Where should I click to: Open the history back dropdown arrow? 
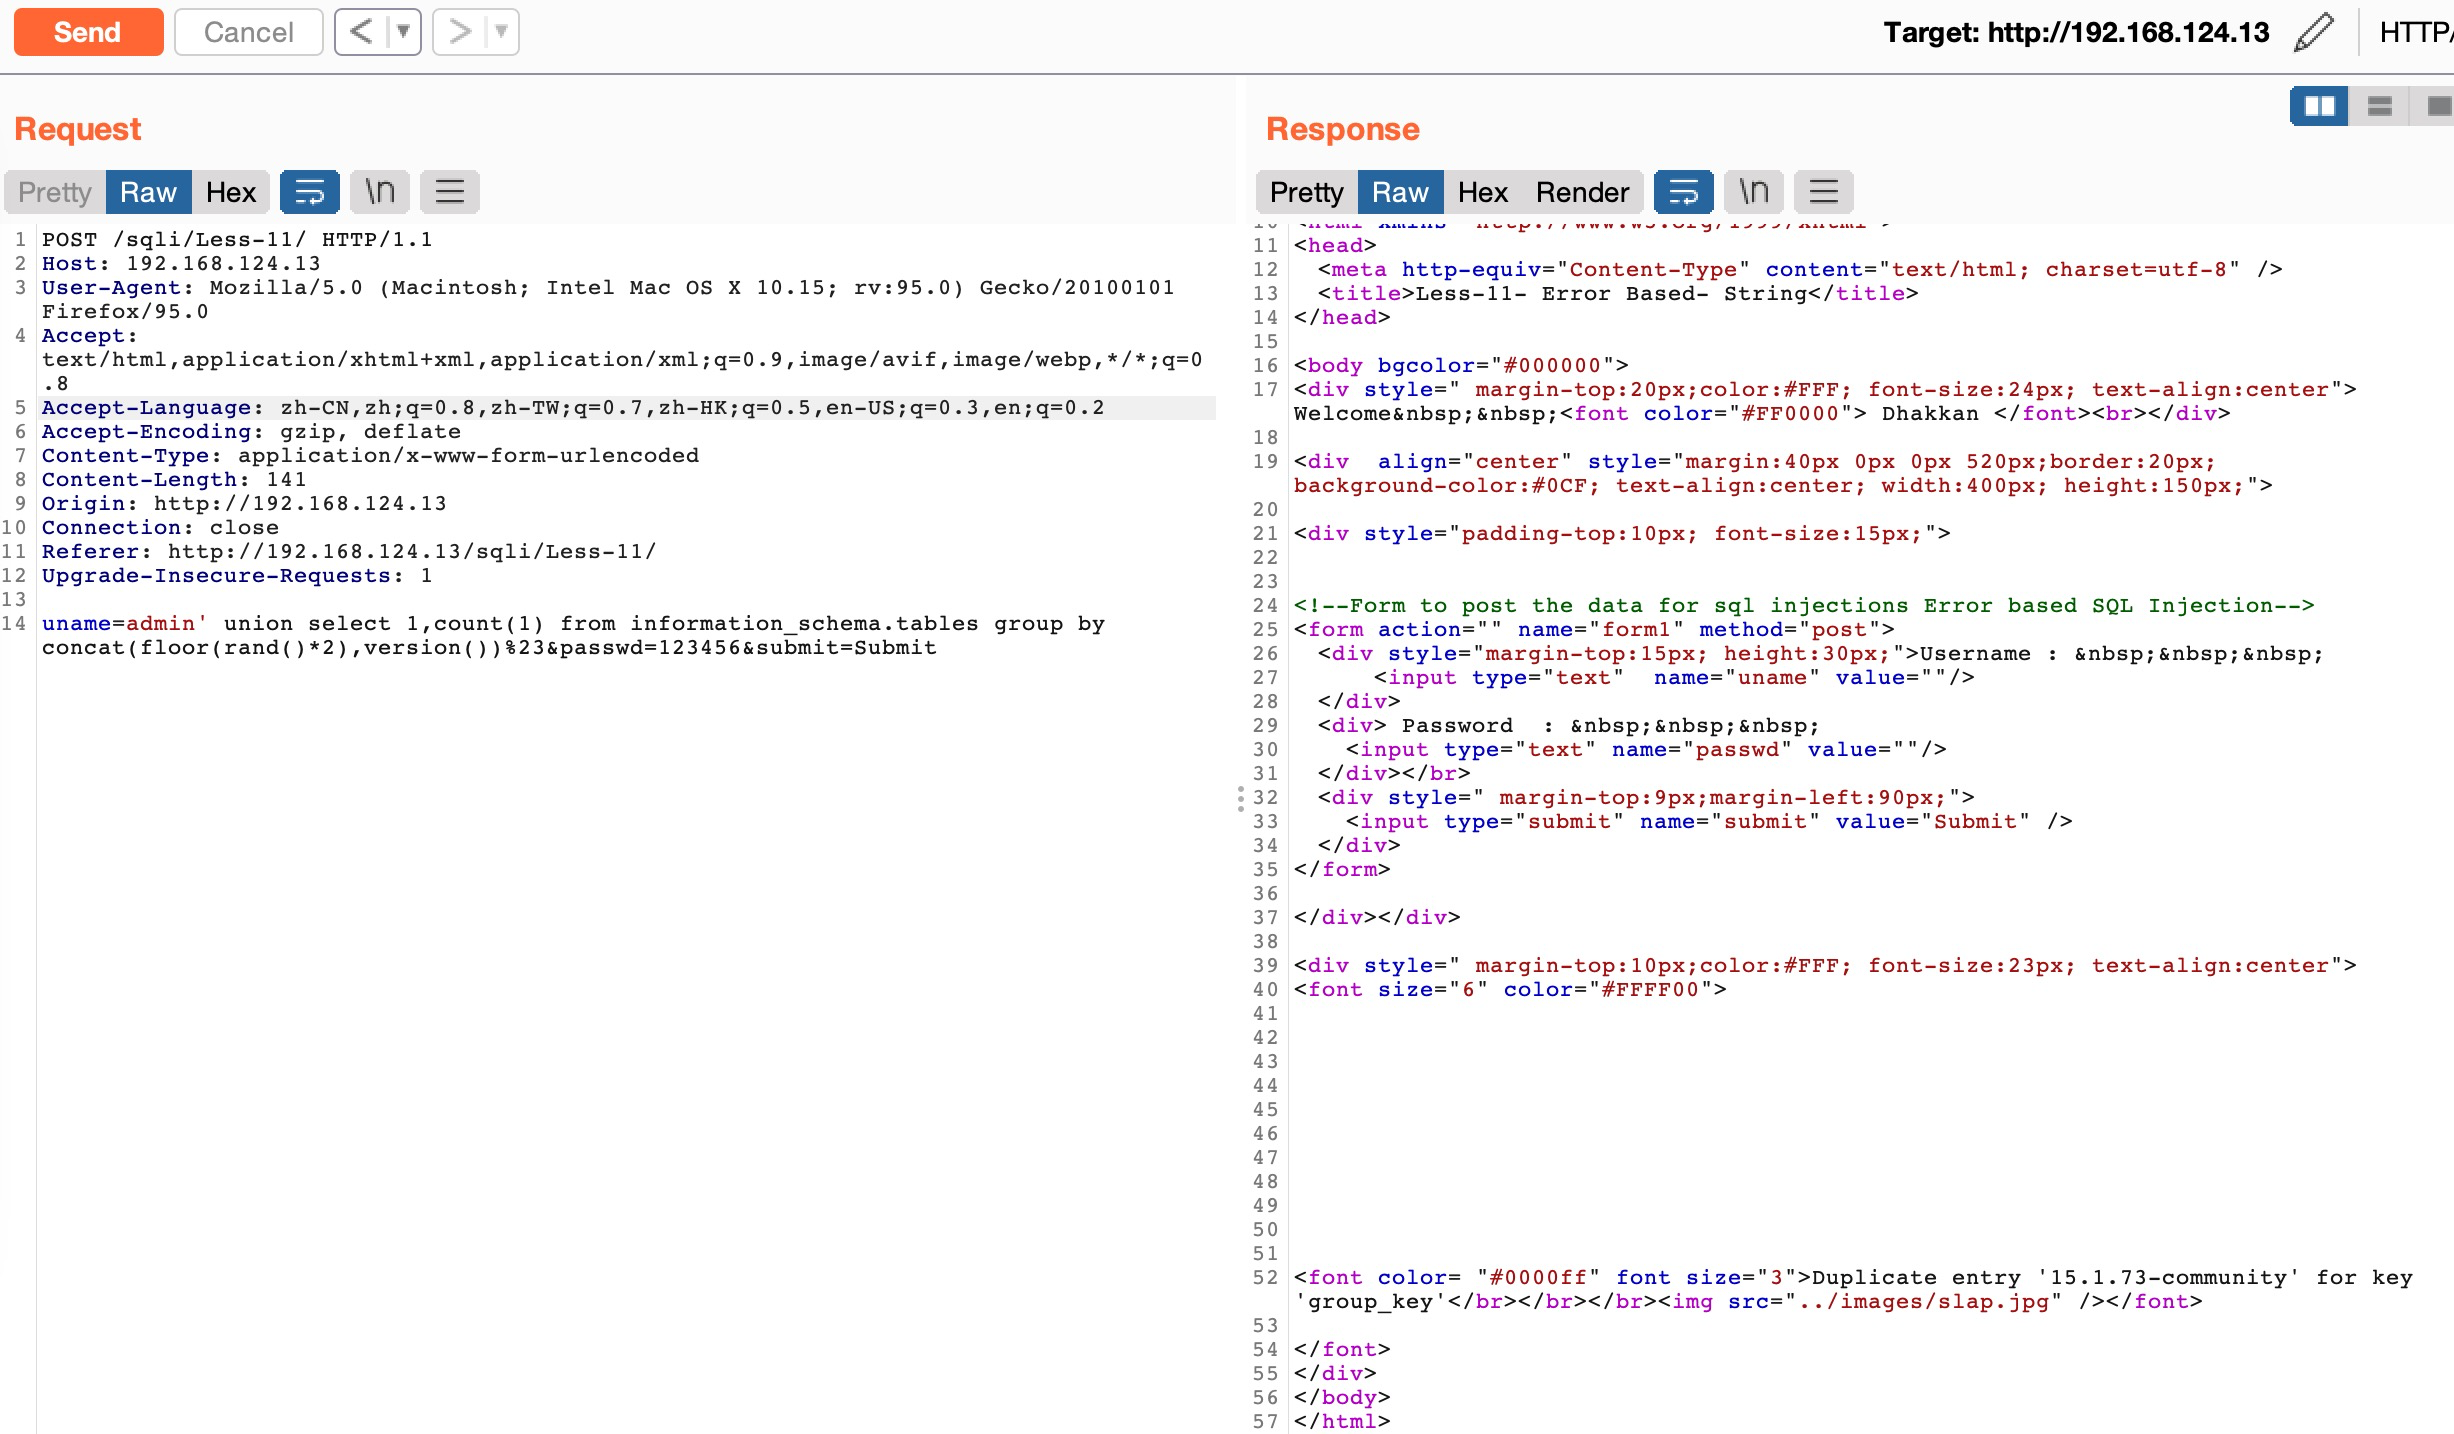coord(403,32)
